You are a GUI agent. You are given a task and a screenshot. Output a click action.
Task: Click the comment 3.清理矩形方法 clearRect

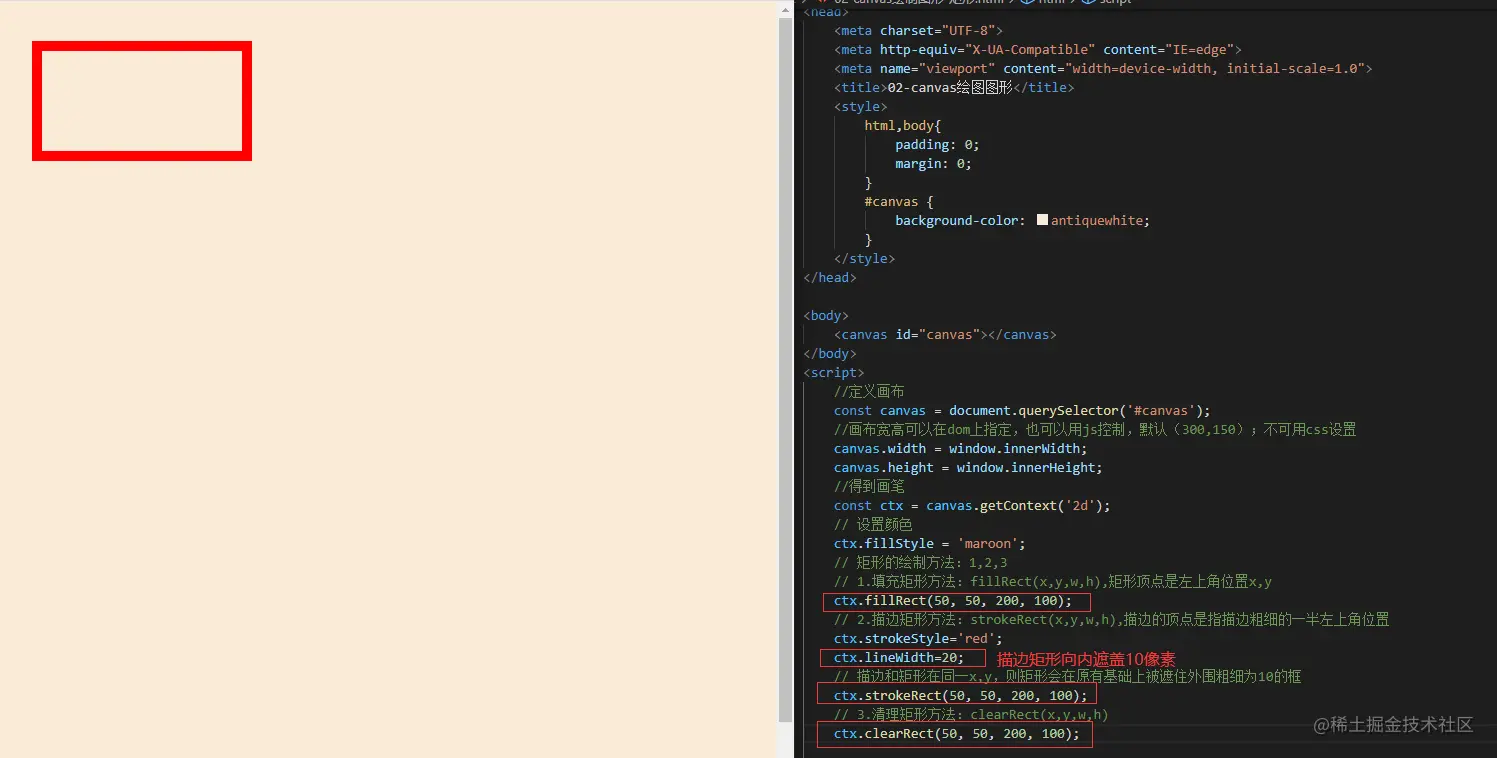click(x=971, y=714)
